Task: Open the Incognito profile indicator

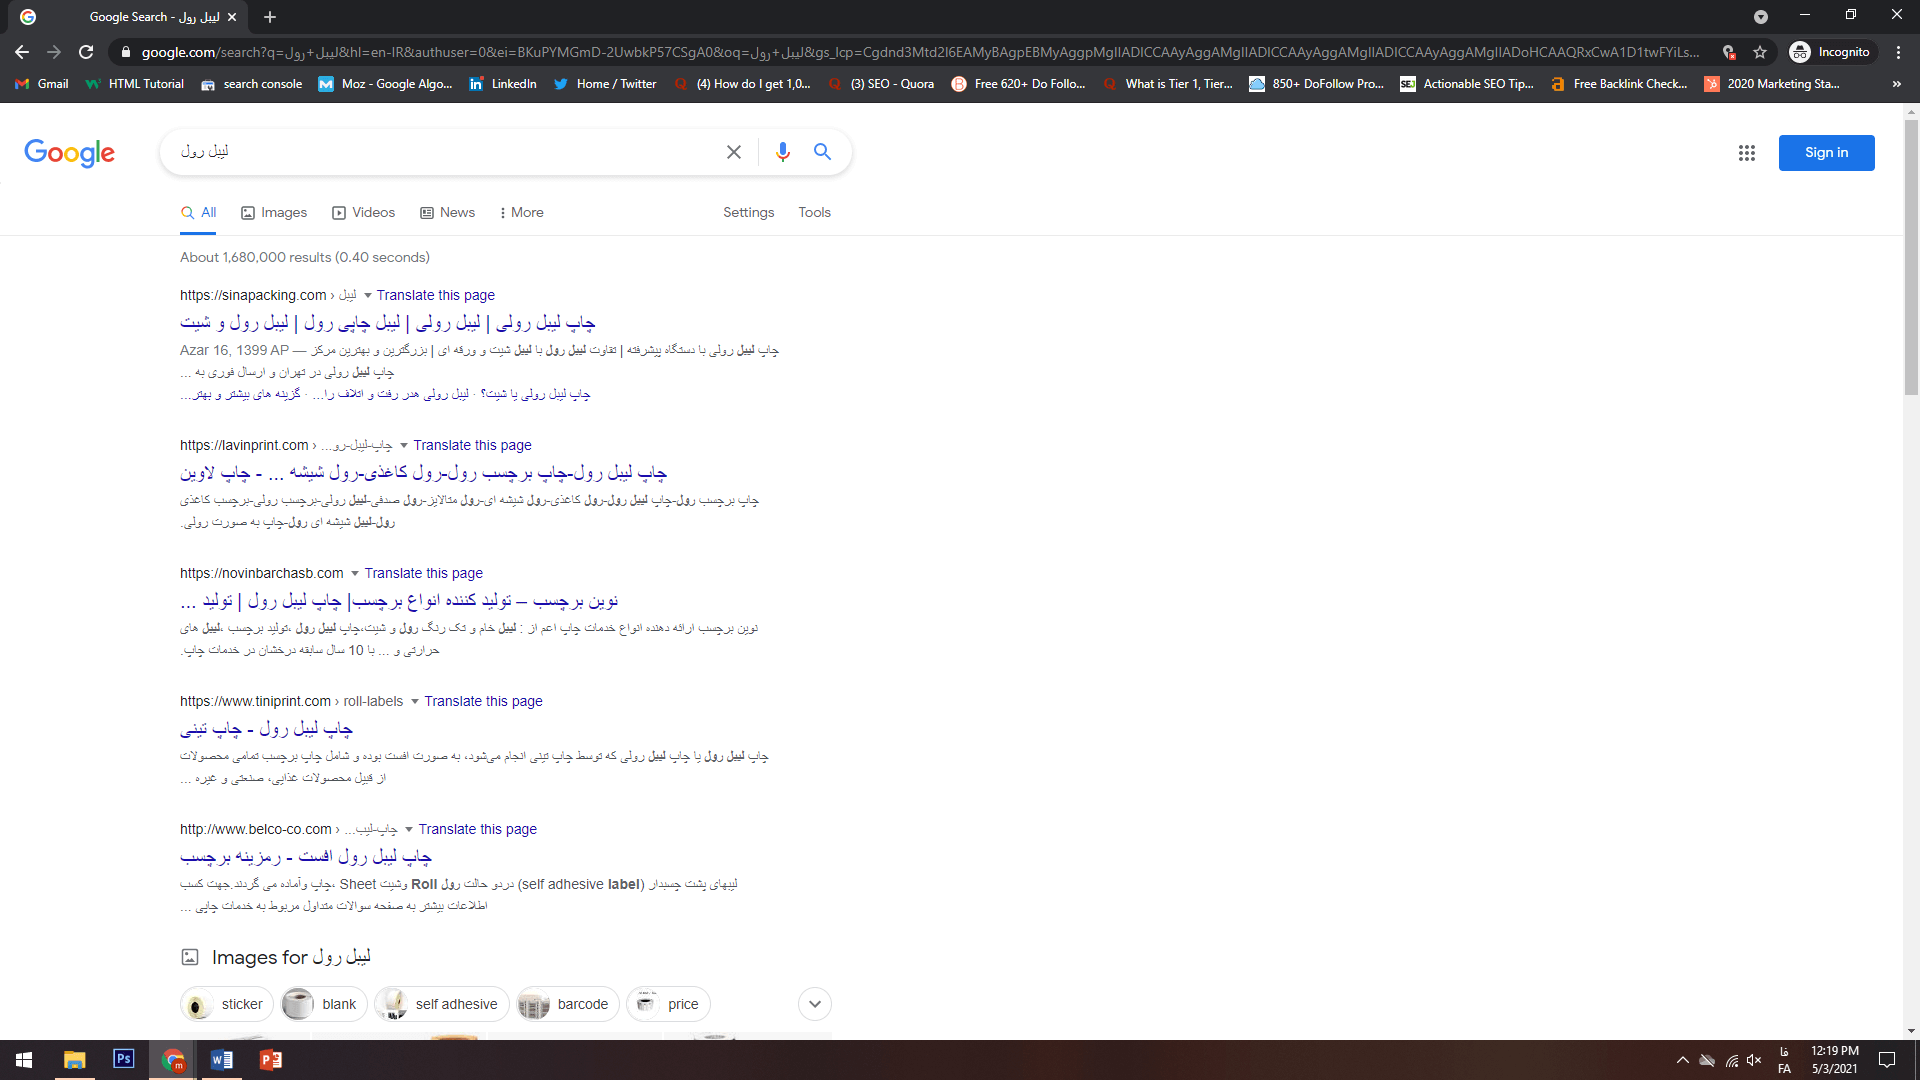Action: 1830,52
